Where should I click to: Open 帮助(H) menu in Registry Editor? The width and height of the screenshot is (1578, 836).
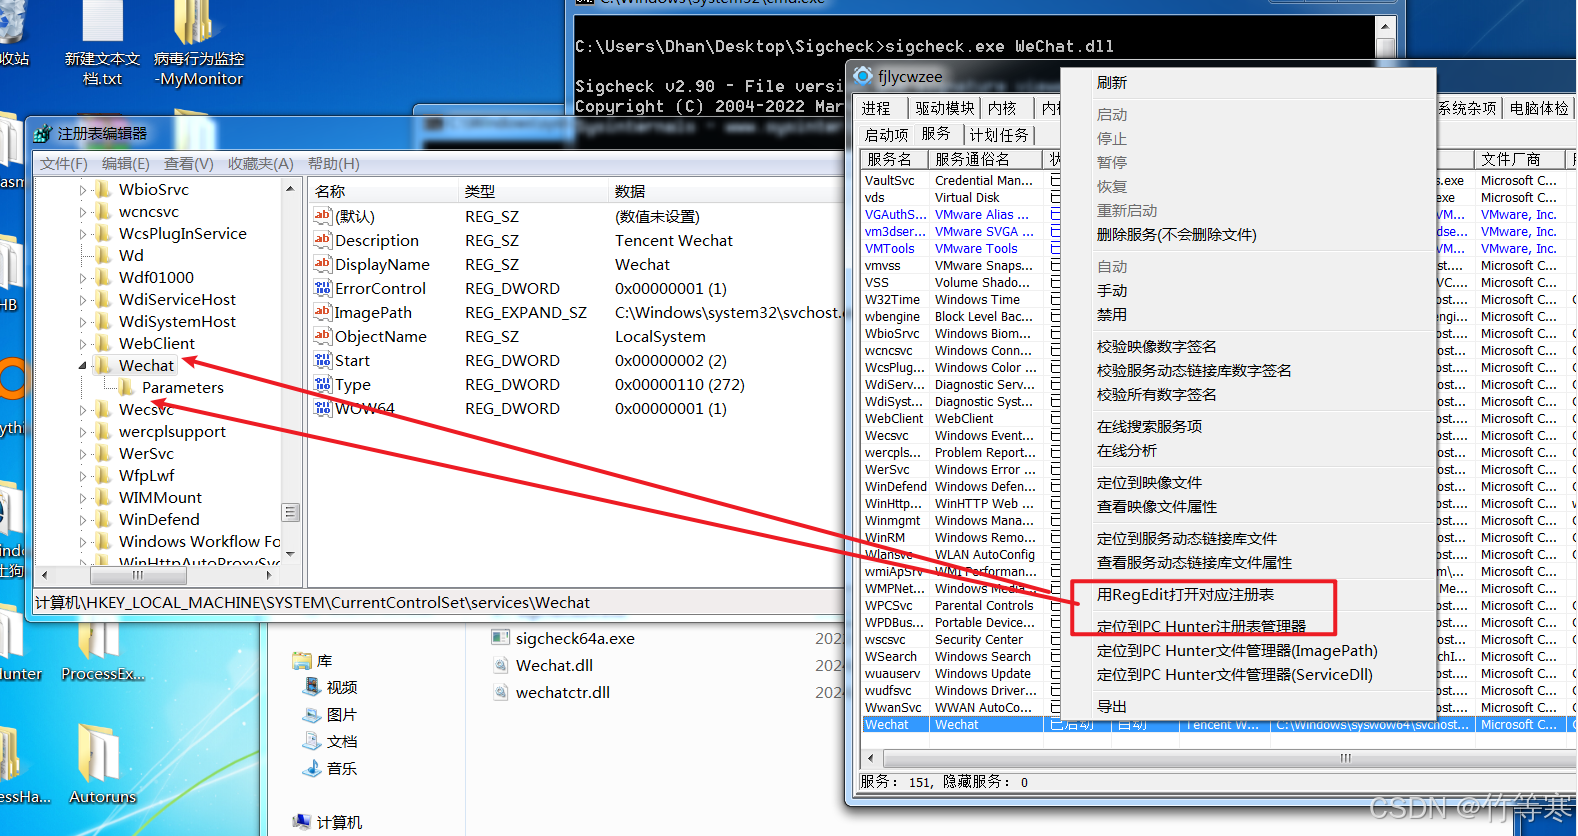[334, 164]
